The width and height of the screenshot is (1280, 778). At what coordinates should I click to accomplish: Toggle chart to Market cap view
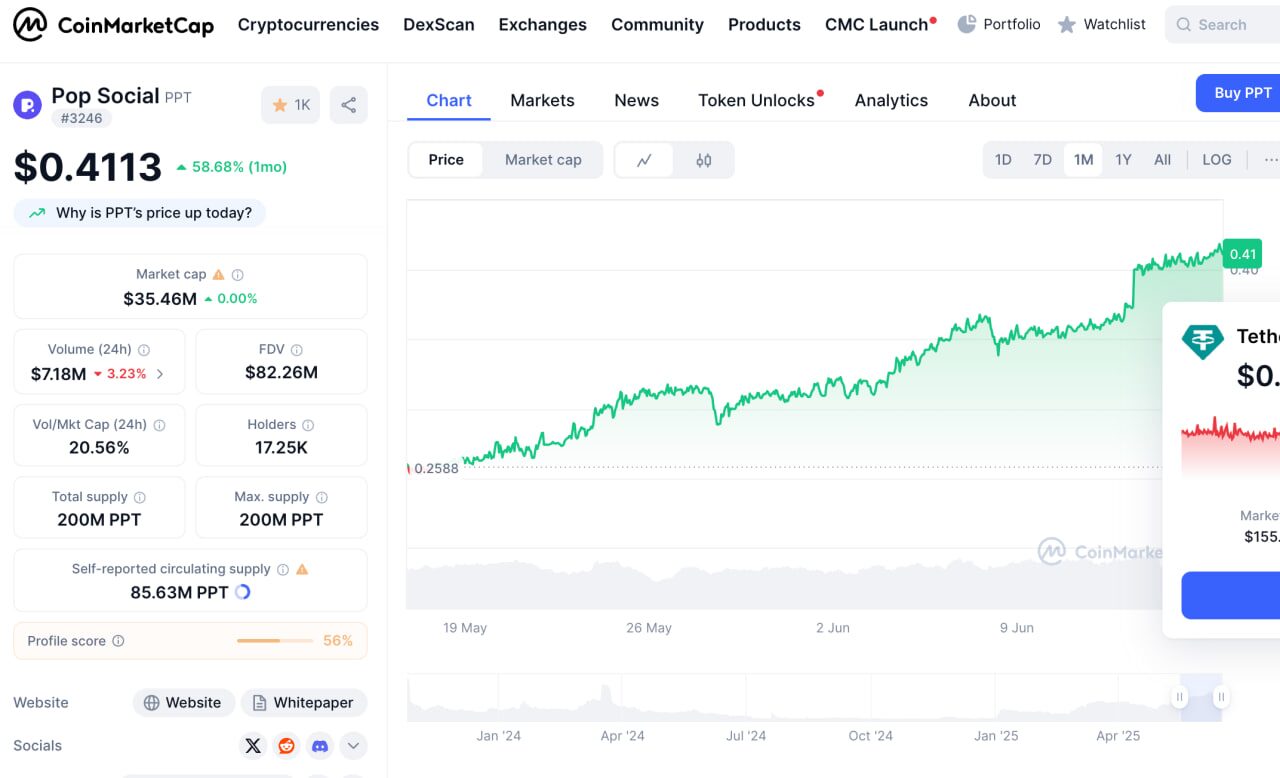(x=543, y=160)
